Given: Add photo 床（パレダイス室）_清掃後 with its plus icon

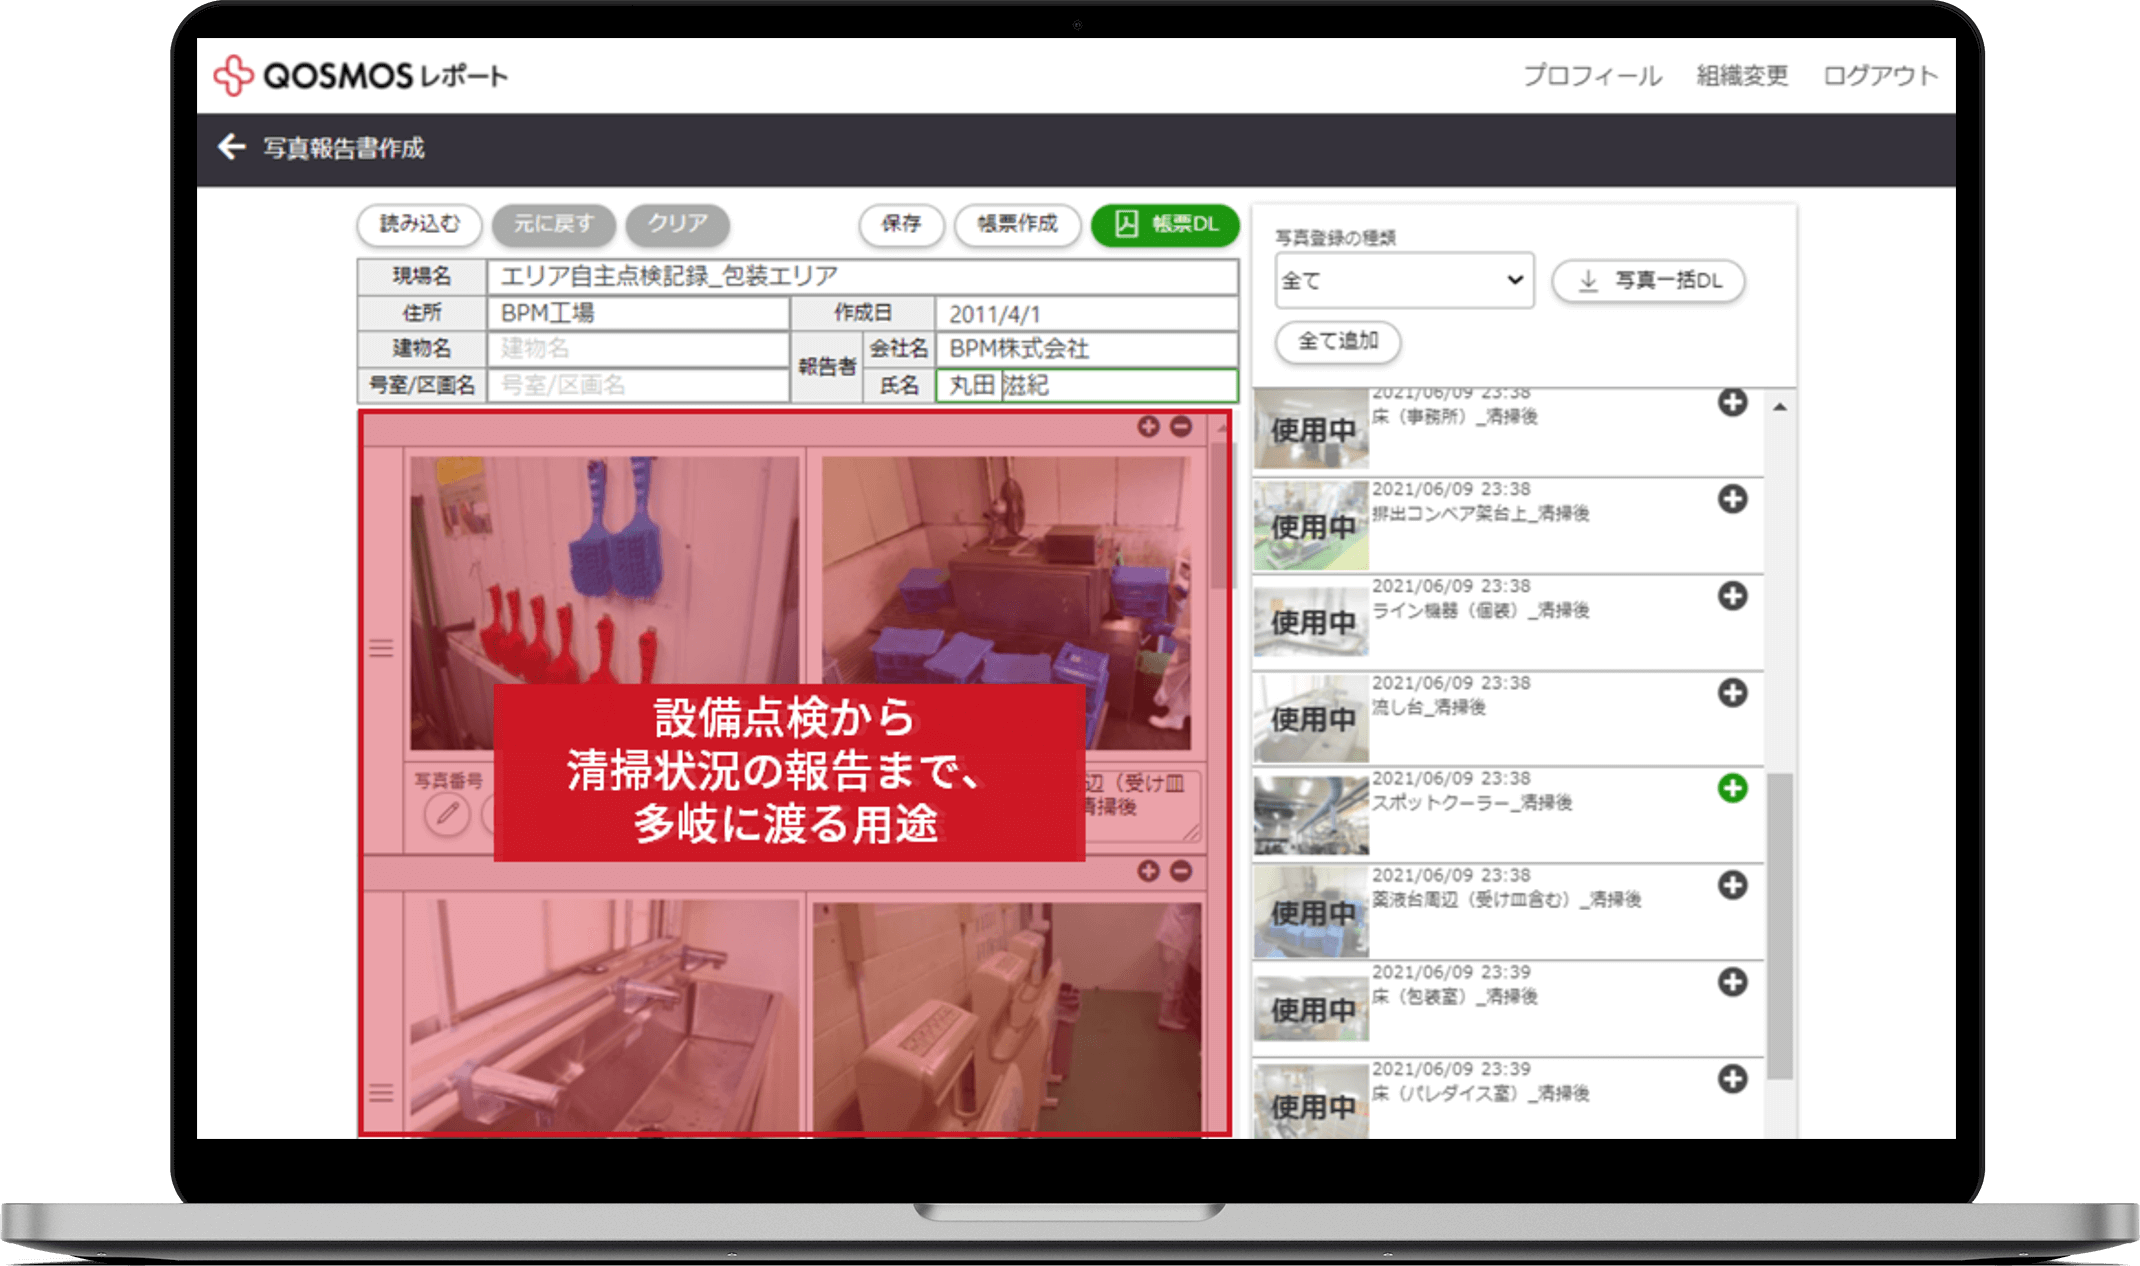Looking at the screenshot, I should 1733,1079.
